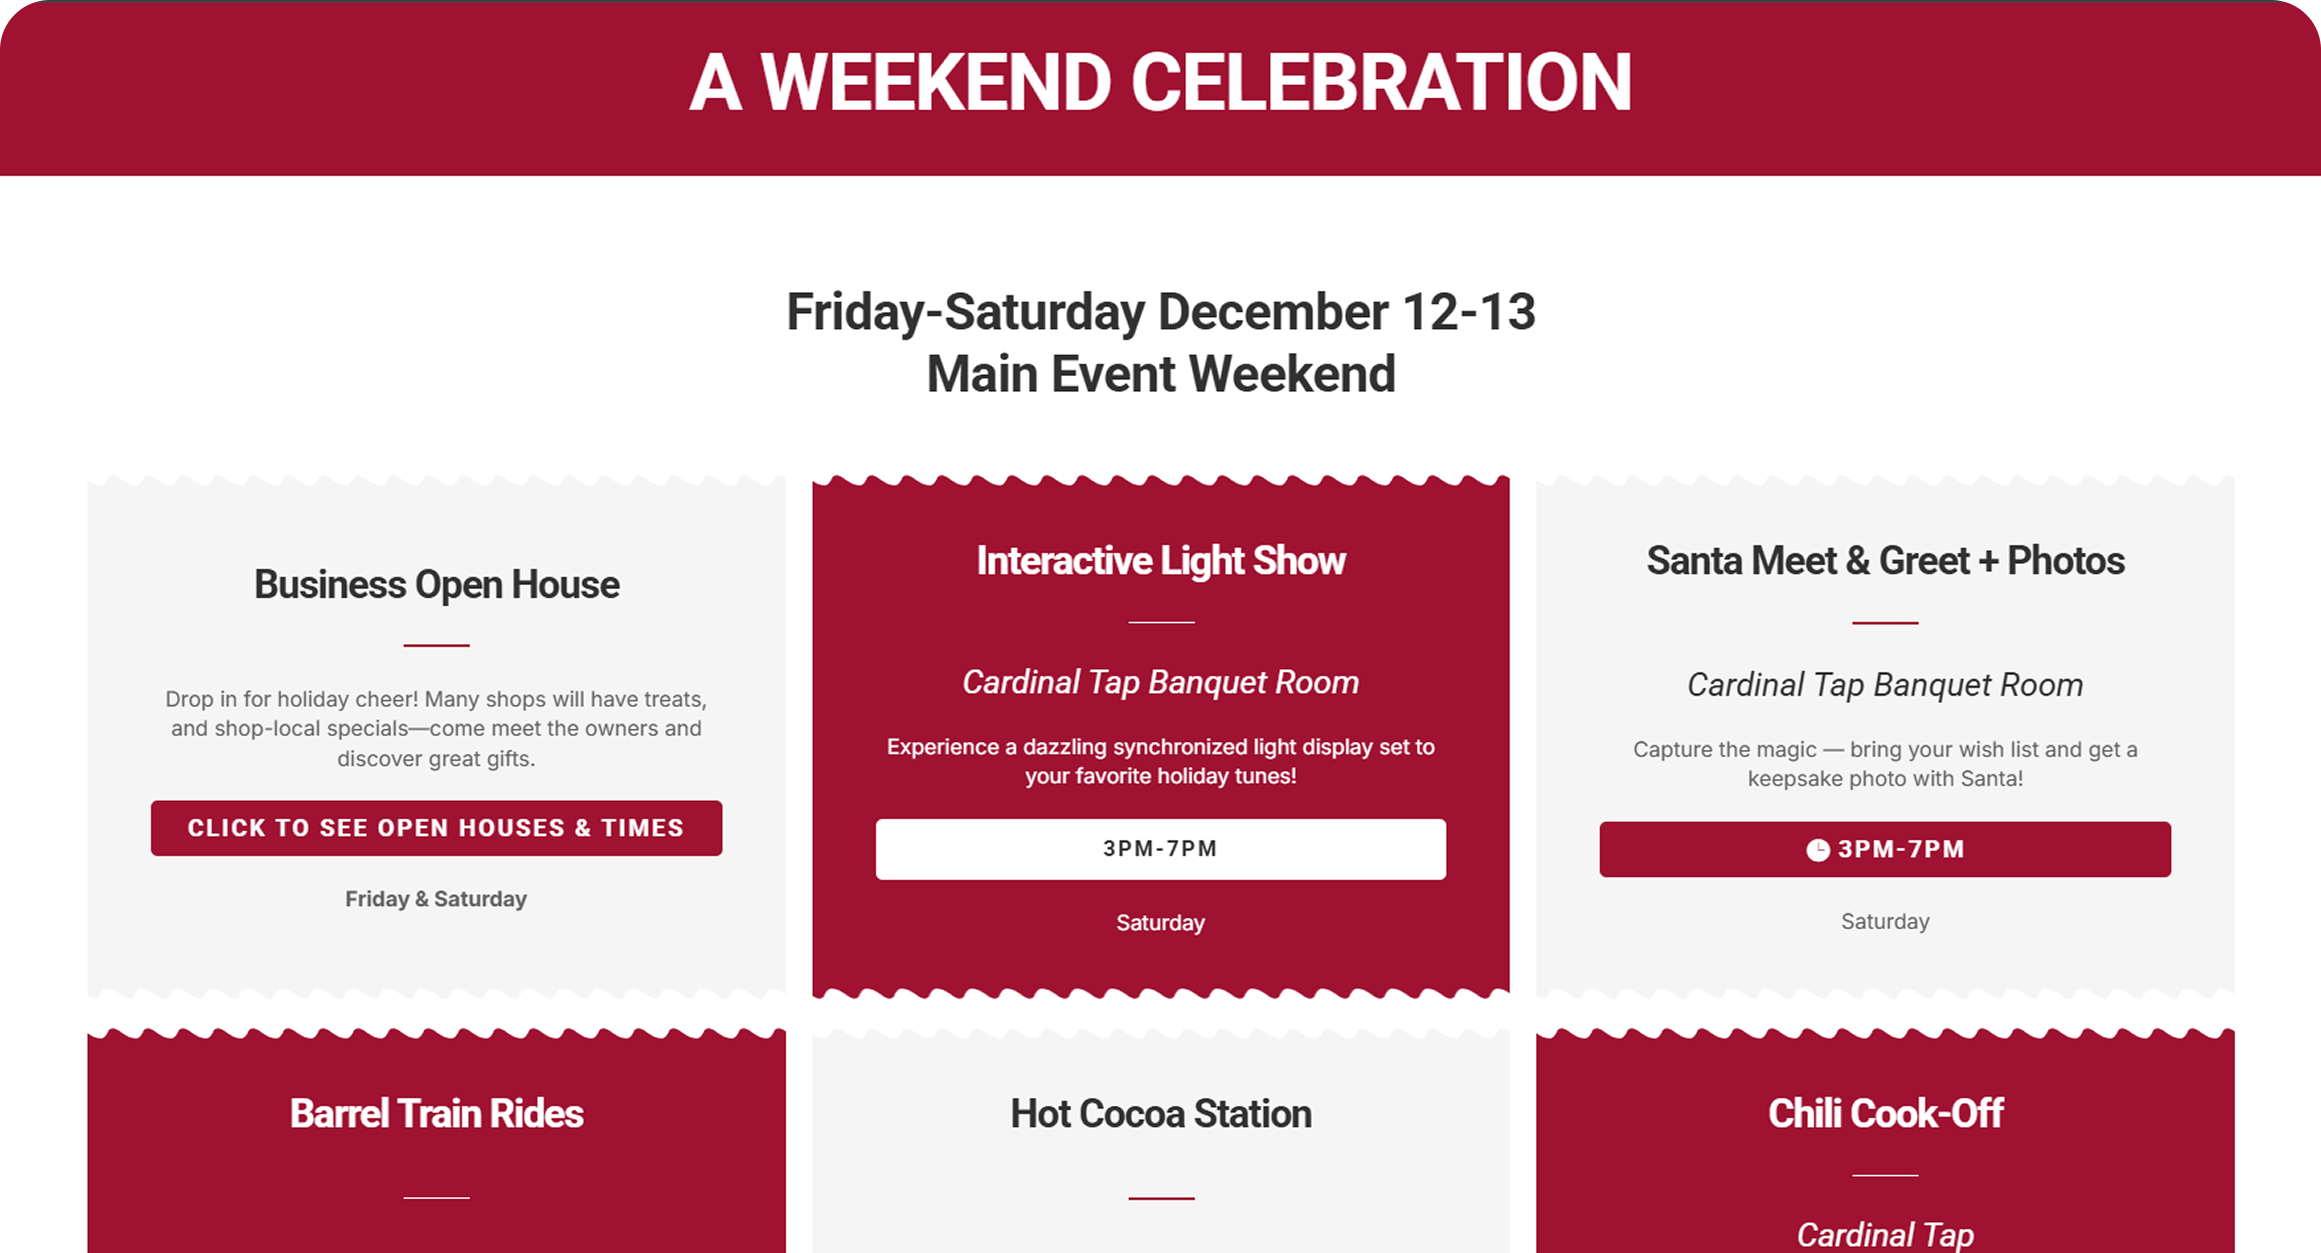Open the Barrel Train Rides card heading
The width and height of the screenshot is (2321, 1253).
(x=436, y=1114)
